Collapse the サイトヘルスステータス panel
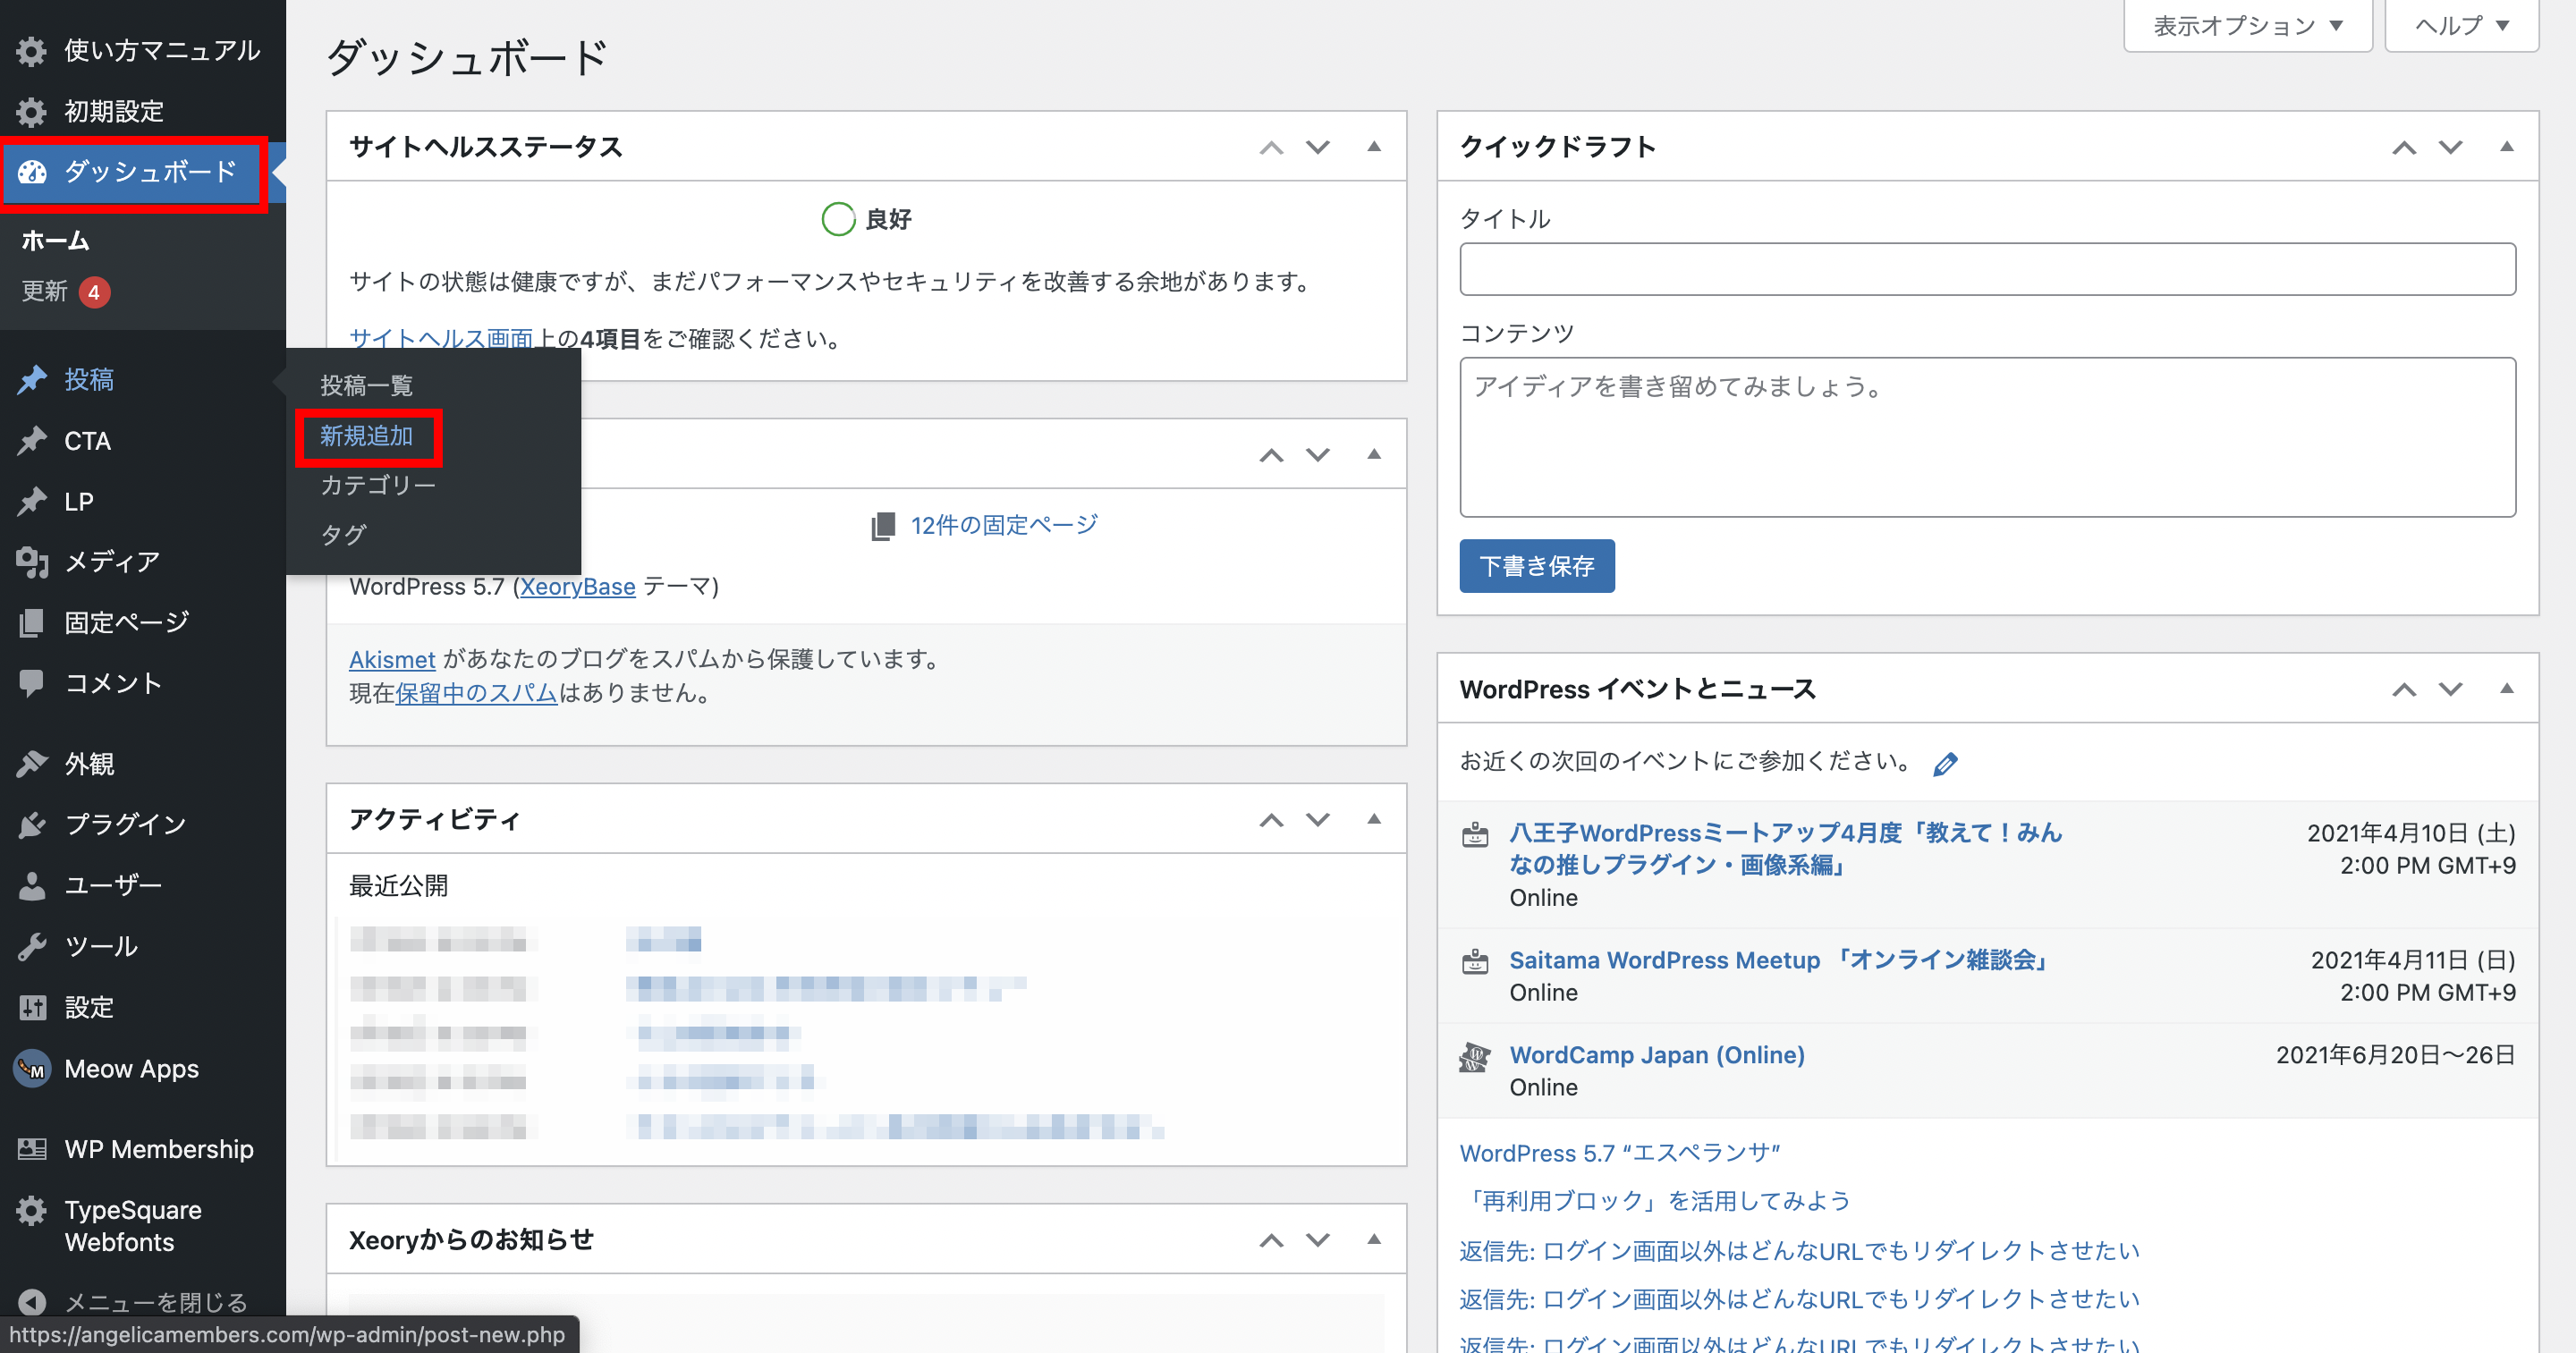Image resolution: width=2576 pixels, height=1353 pixels. pos(1374,147)
